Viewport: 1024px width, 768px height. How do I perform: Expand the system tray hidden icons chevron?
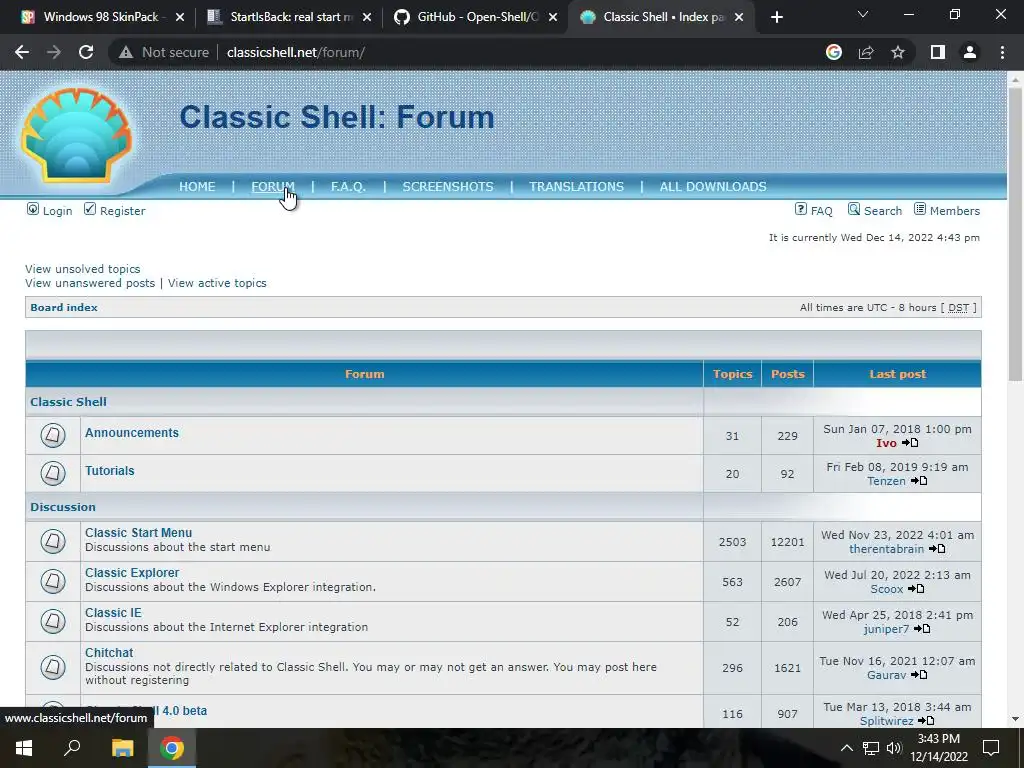(x=846, y=748)
